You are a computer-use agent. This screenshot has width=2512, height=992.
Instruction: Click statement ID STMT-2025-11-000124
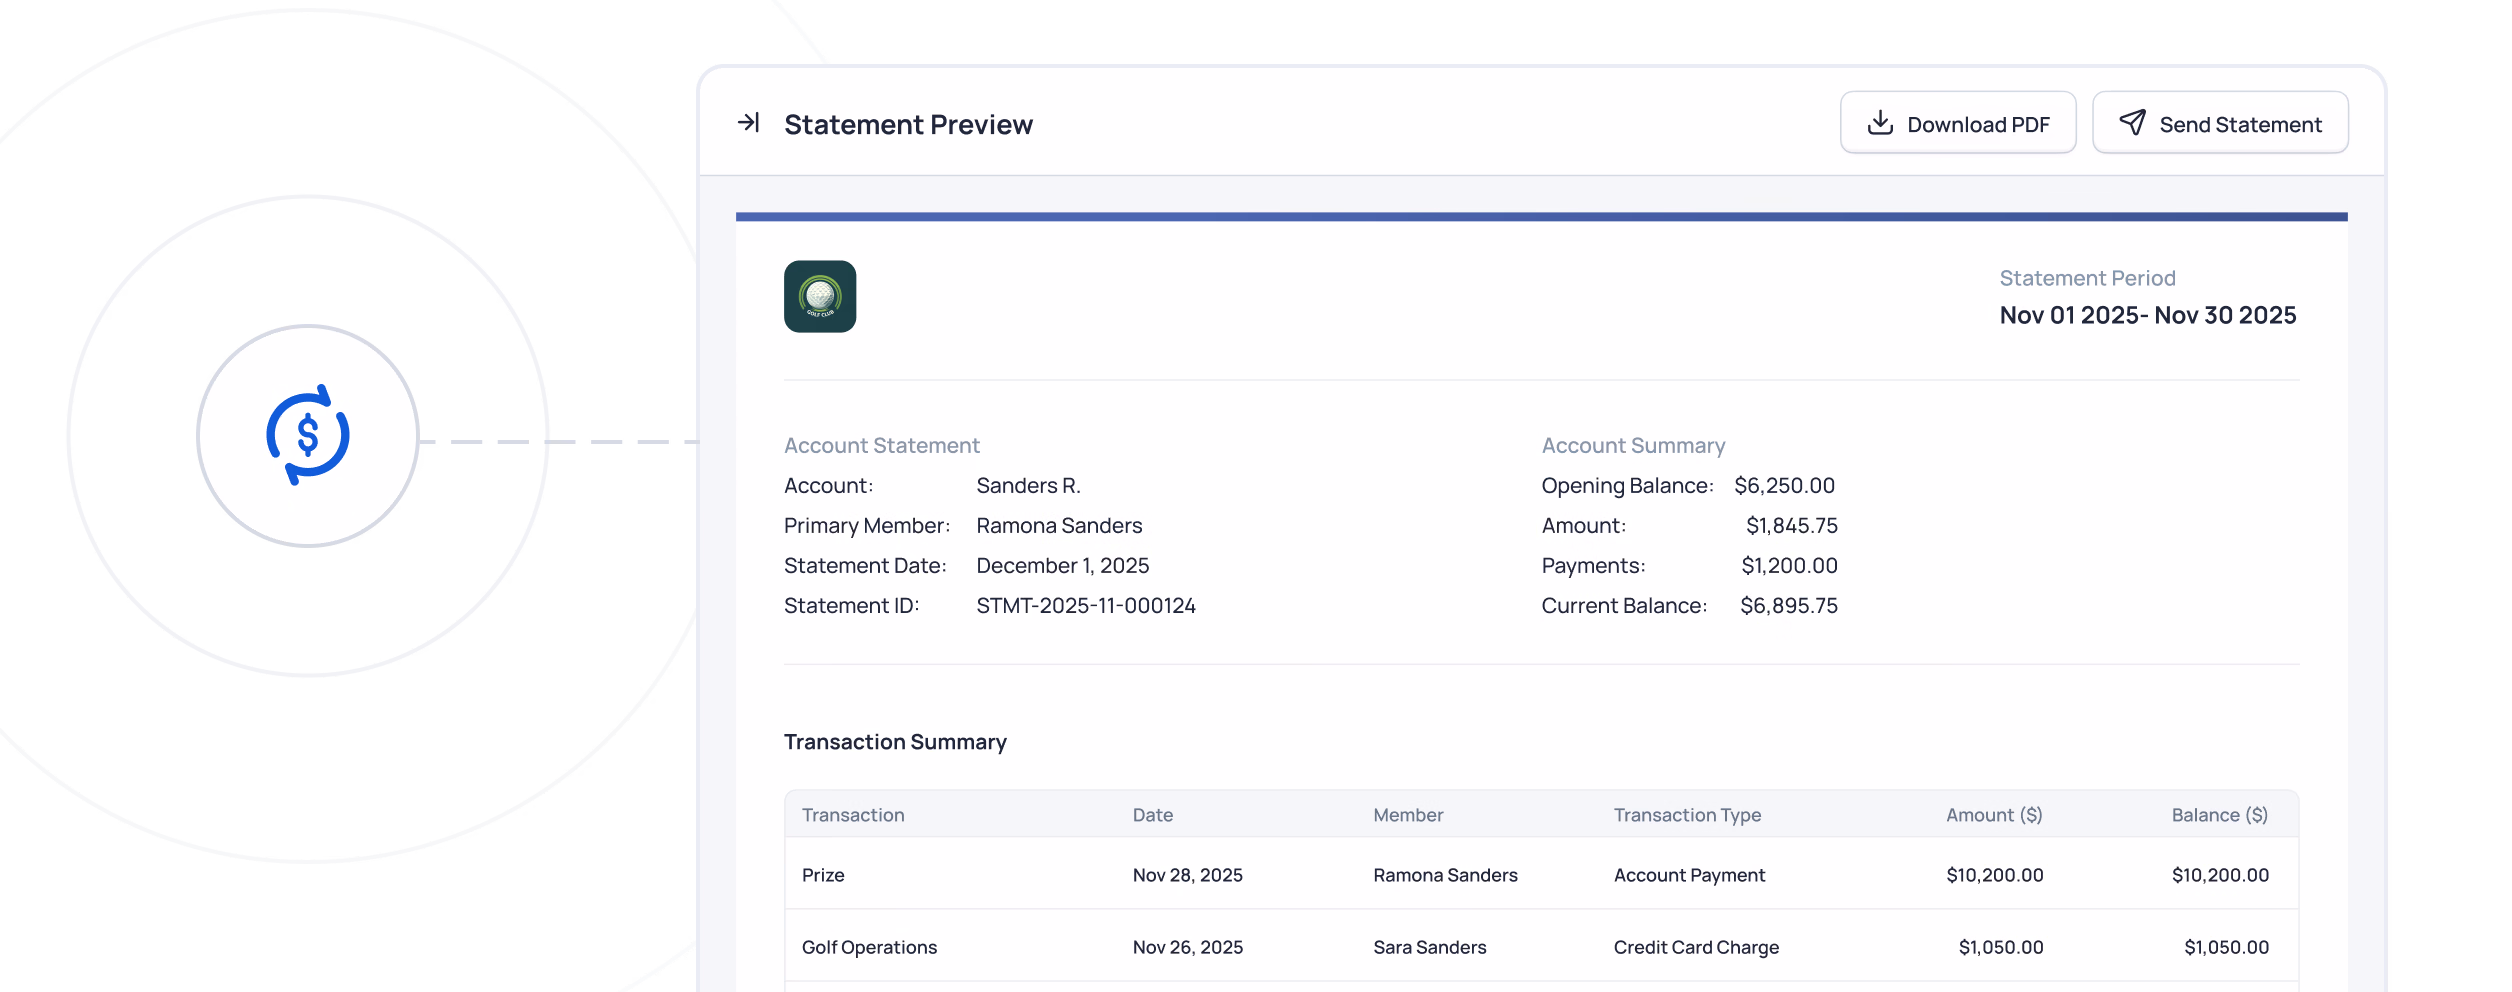pos(1085,605)
